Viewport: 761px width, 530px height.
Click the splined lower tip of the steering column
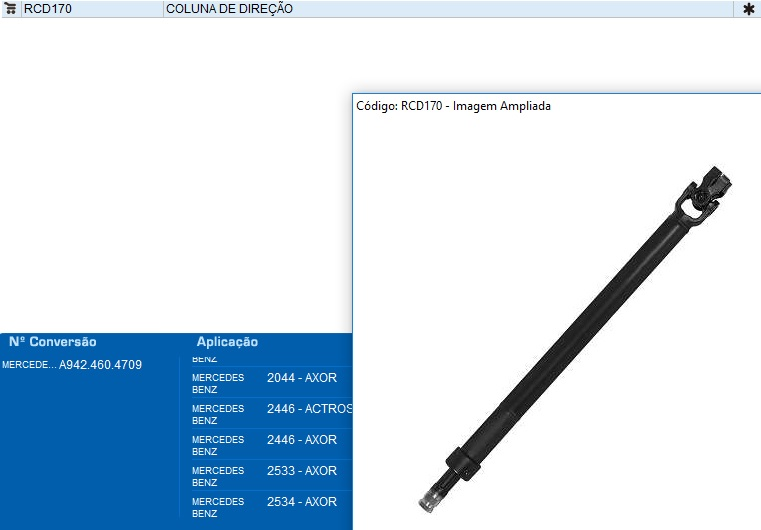[x=427, y=497]
